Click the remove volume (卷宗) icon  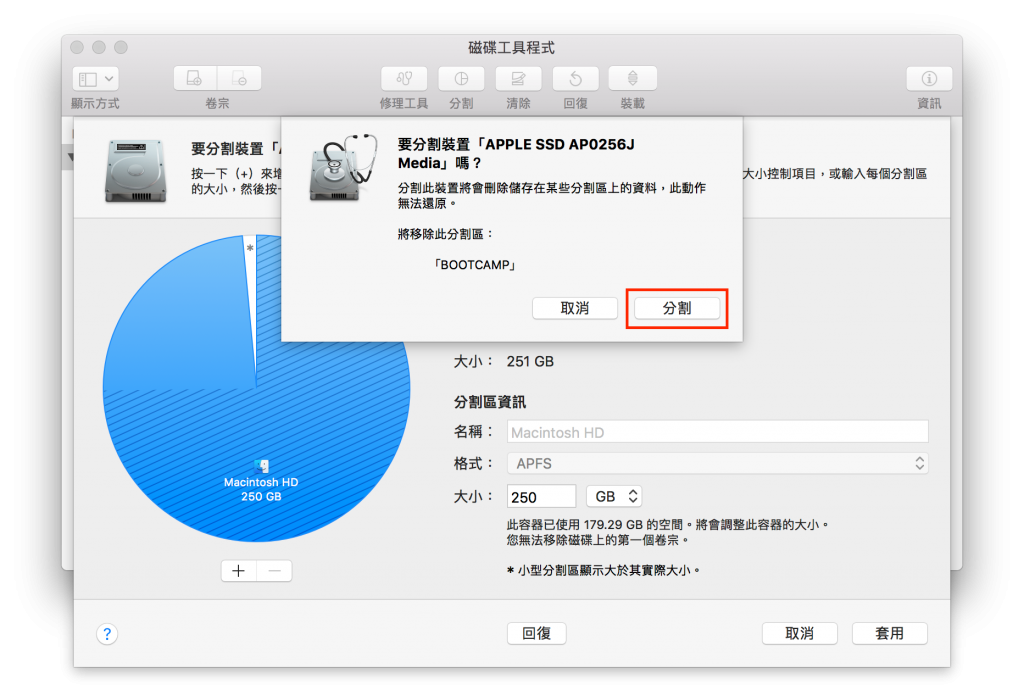[x=240, y=78]
